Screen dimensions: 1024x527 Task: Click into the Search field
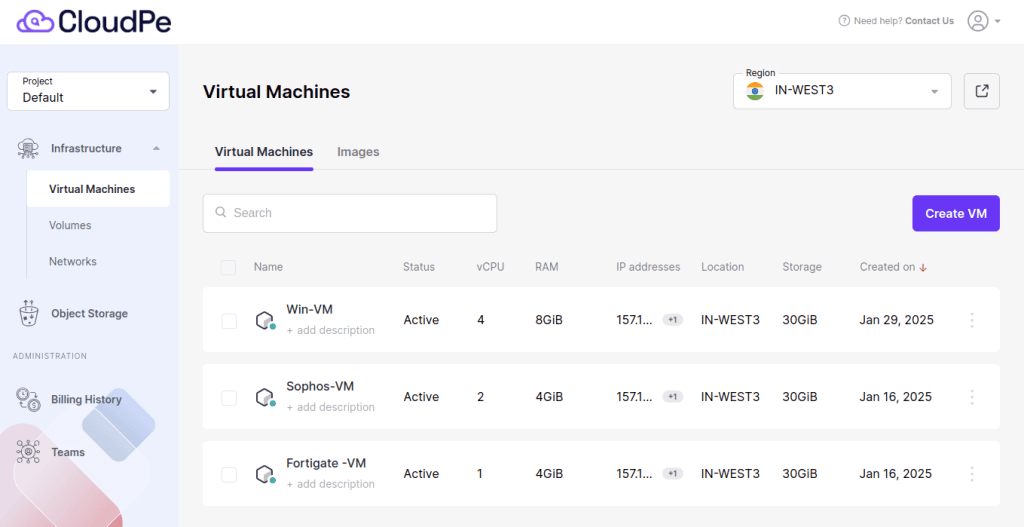350,213
